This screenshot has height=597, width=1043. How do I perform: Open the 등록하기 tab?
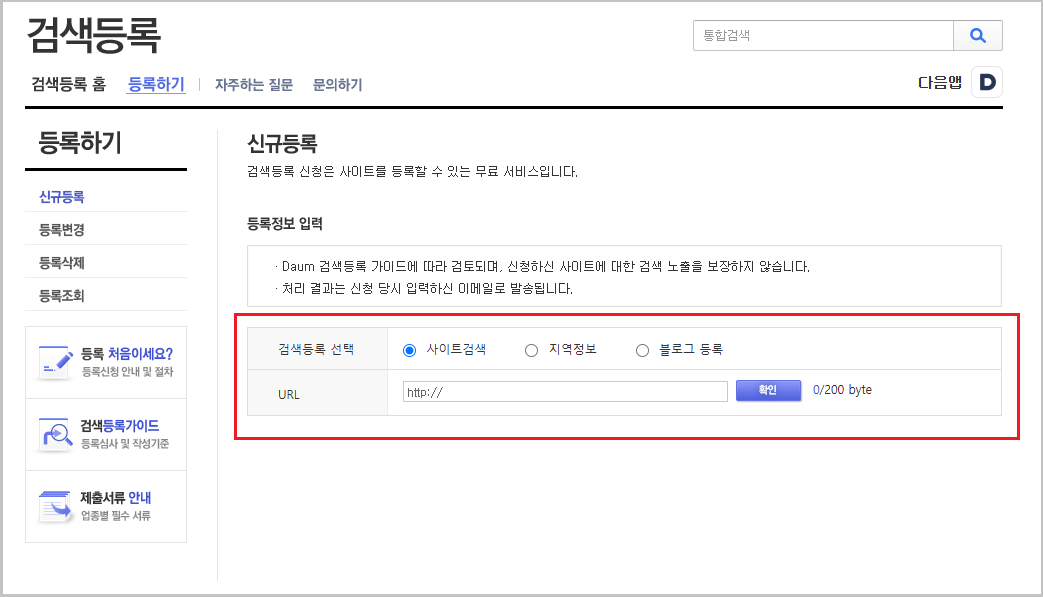pos(156,84)
